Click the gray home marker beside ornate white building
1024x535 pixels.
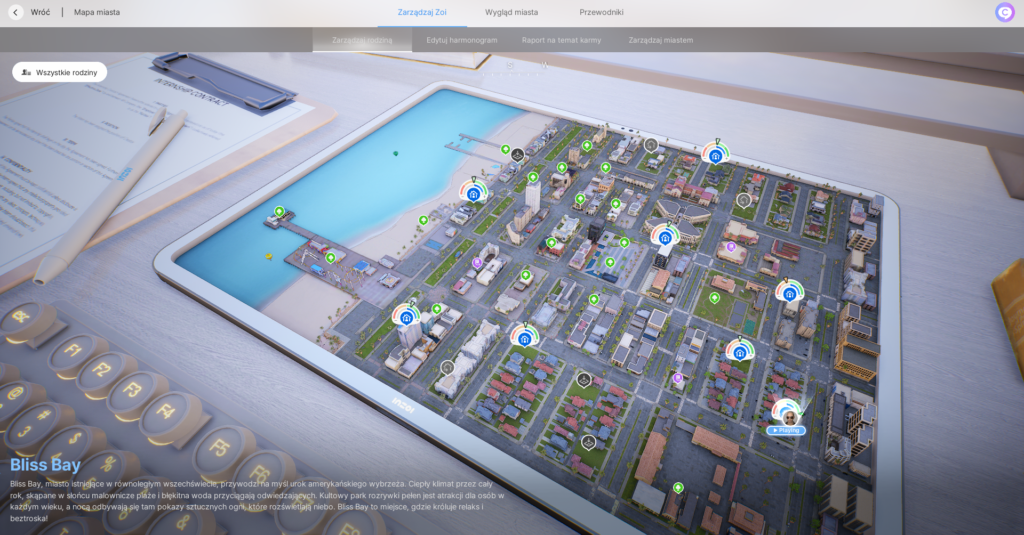tap(447, 368)
